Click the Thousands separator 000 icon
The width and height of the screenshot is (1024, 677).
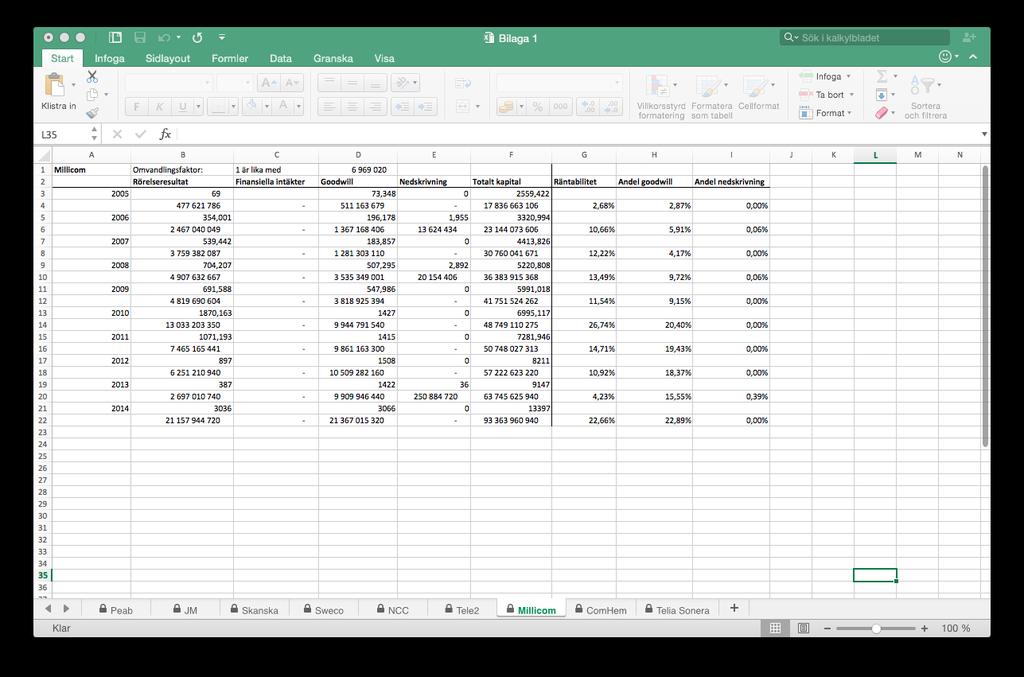click(560, 106)
